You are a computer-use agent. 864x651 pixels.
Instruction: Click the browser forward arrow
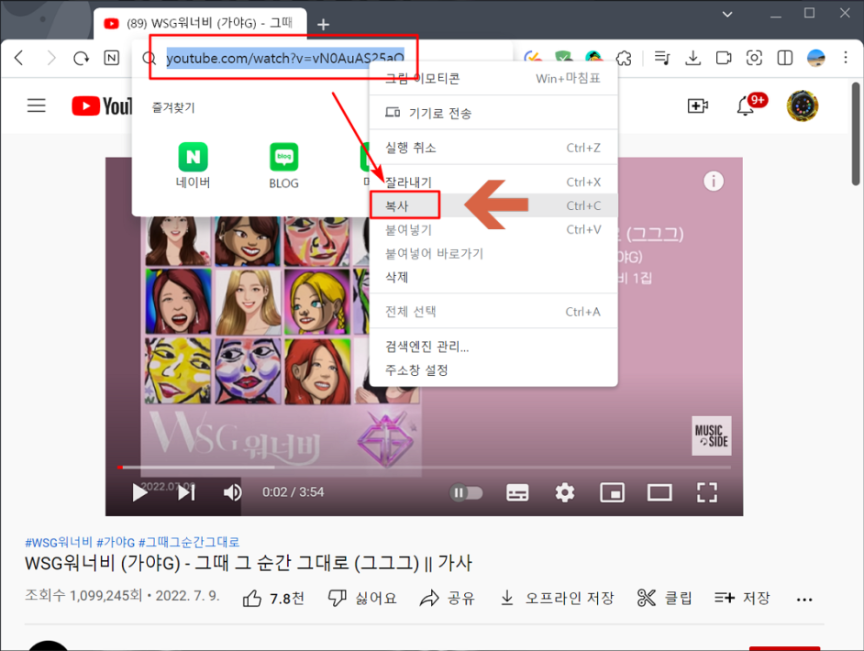pos(51,58)
